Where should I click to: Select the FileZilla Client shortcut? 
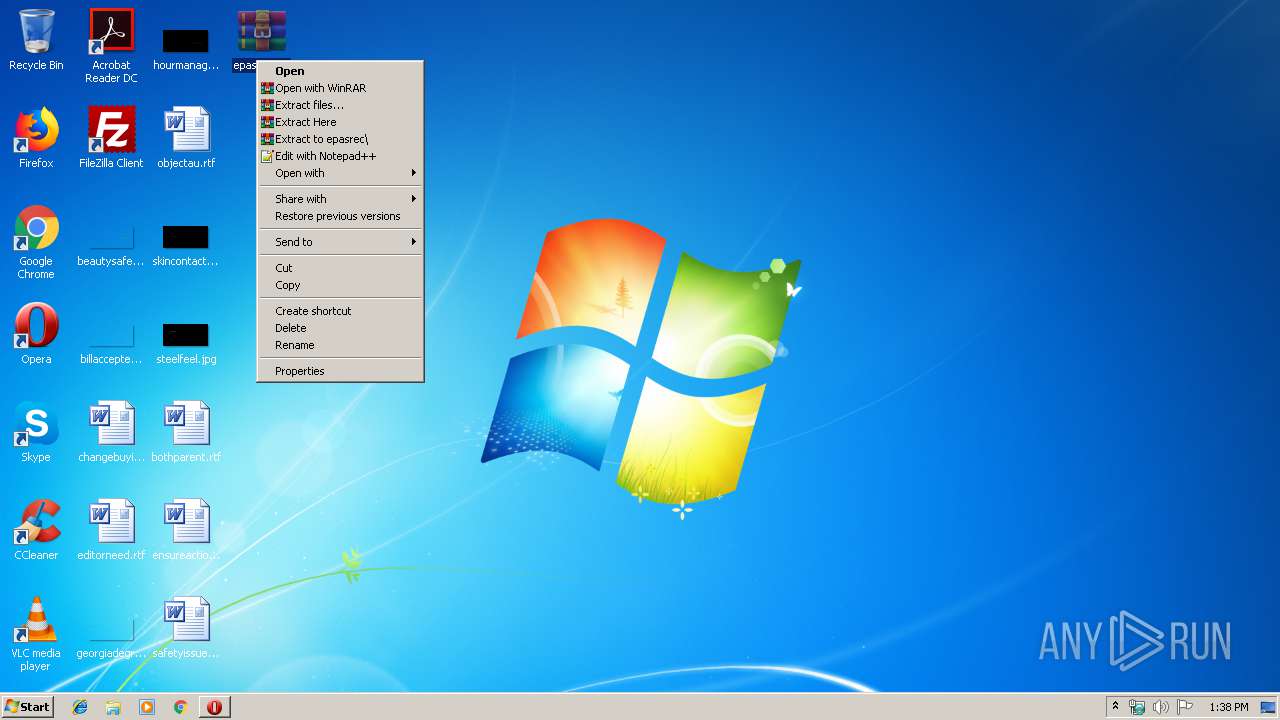[111, 138]
